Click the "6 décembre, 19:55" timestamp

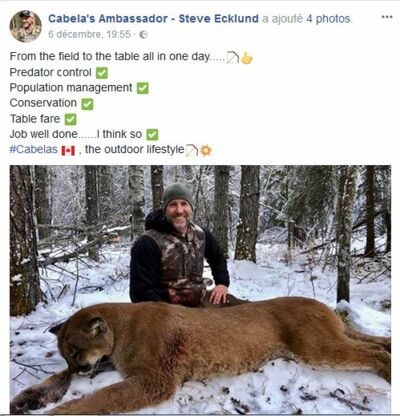(89, 34)
